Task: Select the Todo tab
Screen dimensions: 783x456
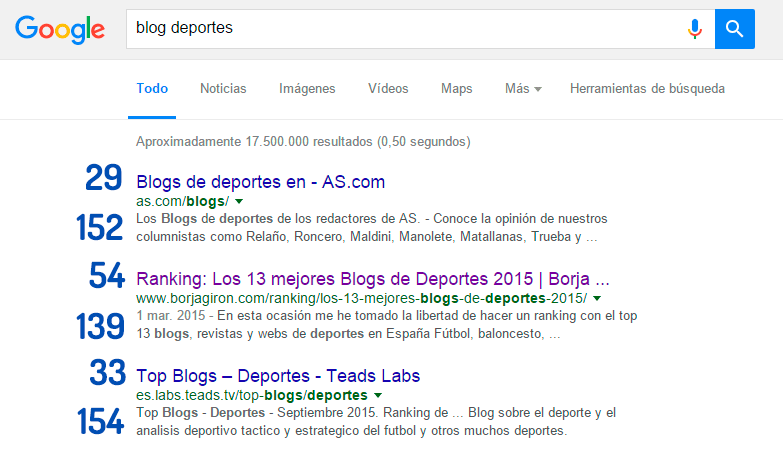Action: [152, 89]
